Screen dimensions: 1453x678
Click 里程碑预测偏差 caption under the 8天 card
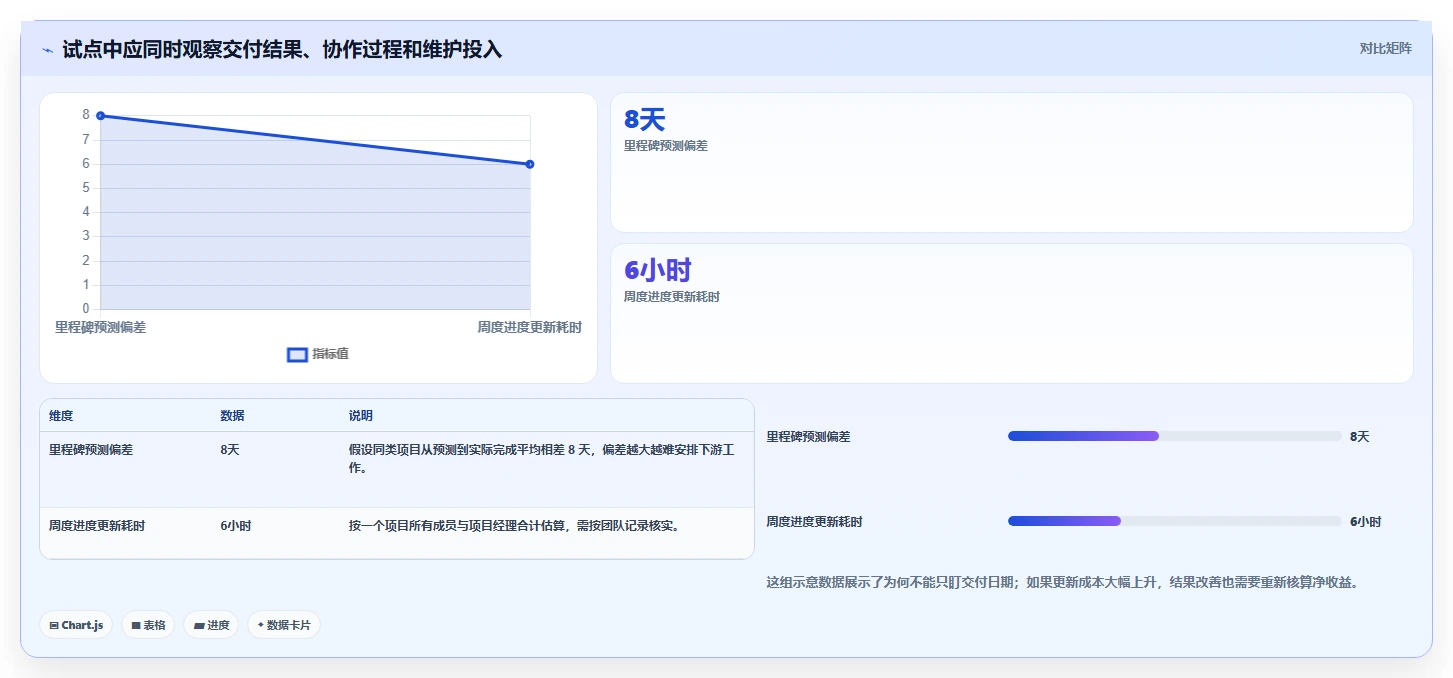(666, 146)
